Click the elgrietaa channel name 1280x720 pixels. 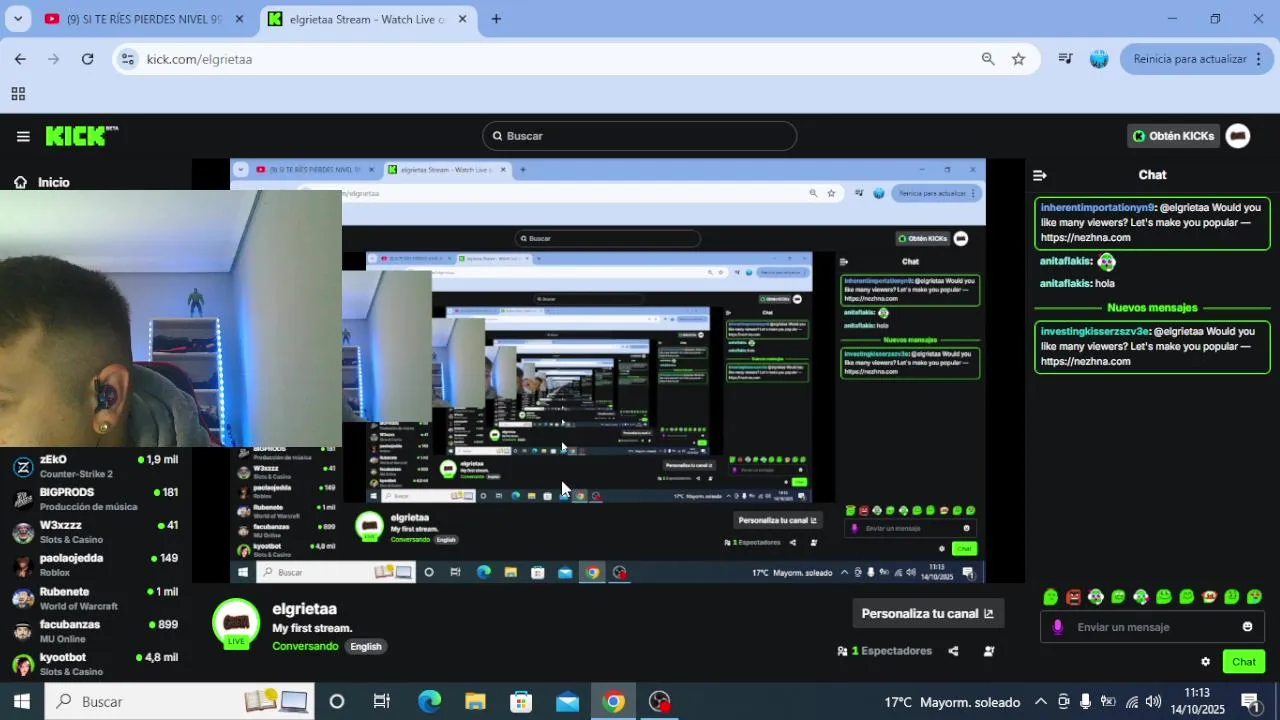point(304,609)
